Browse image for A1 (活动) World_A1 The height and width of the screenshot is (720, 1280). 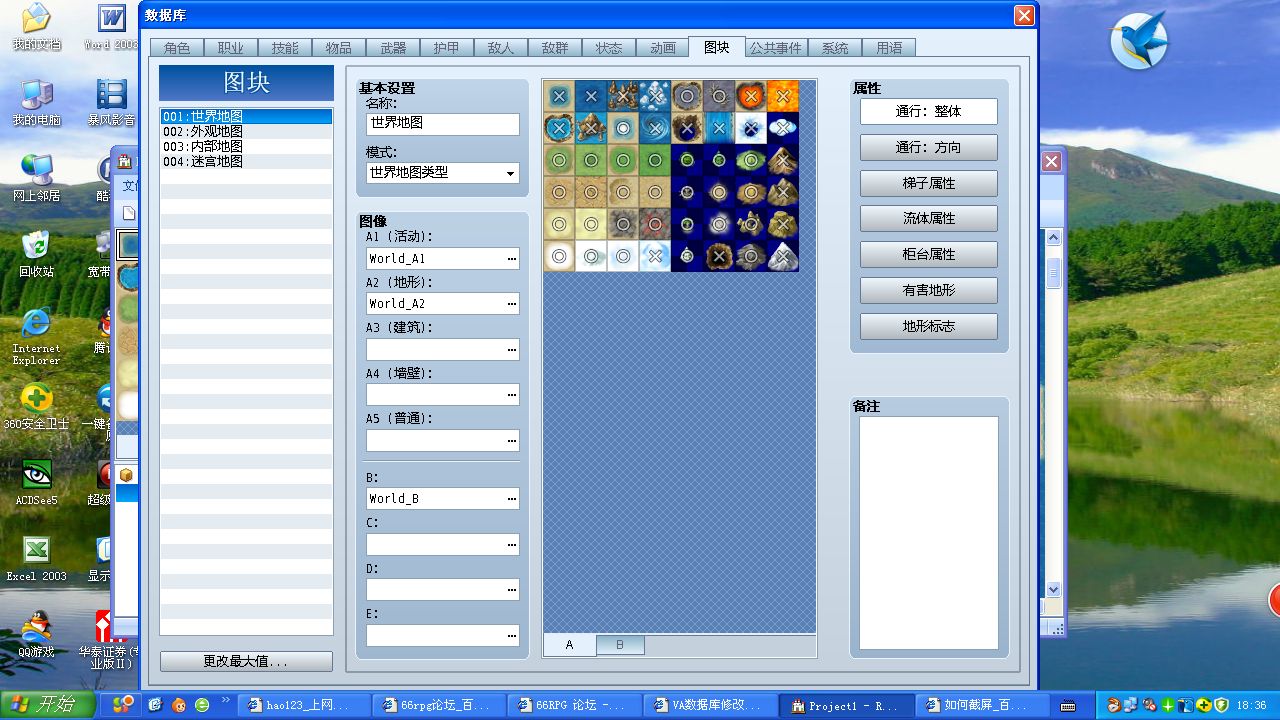(x=512, y=258)
